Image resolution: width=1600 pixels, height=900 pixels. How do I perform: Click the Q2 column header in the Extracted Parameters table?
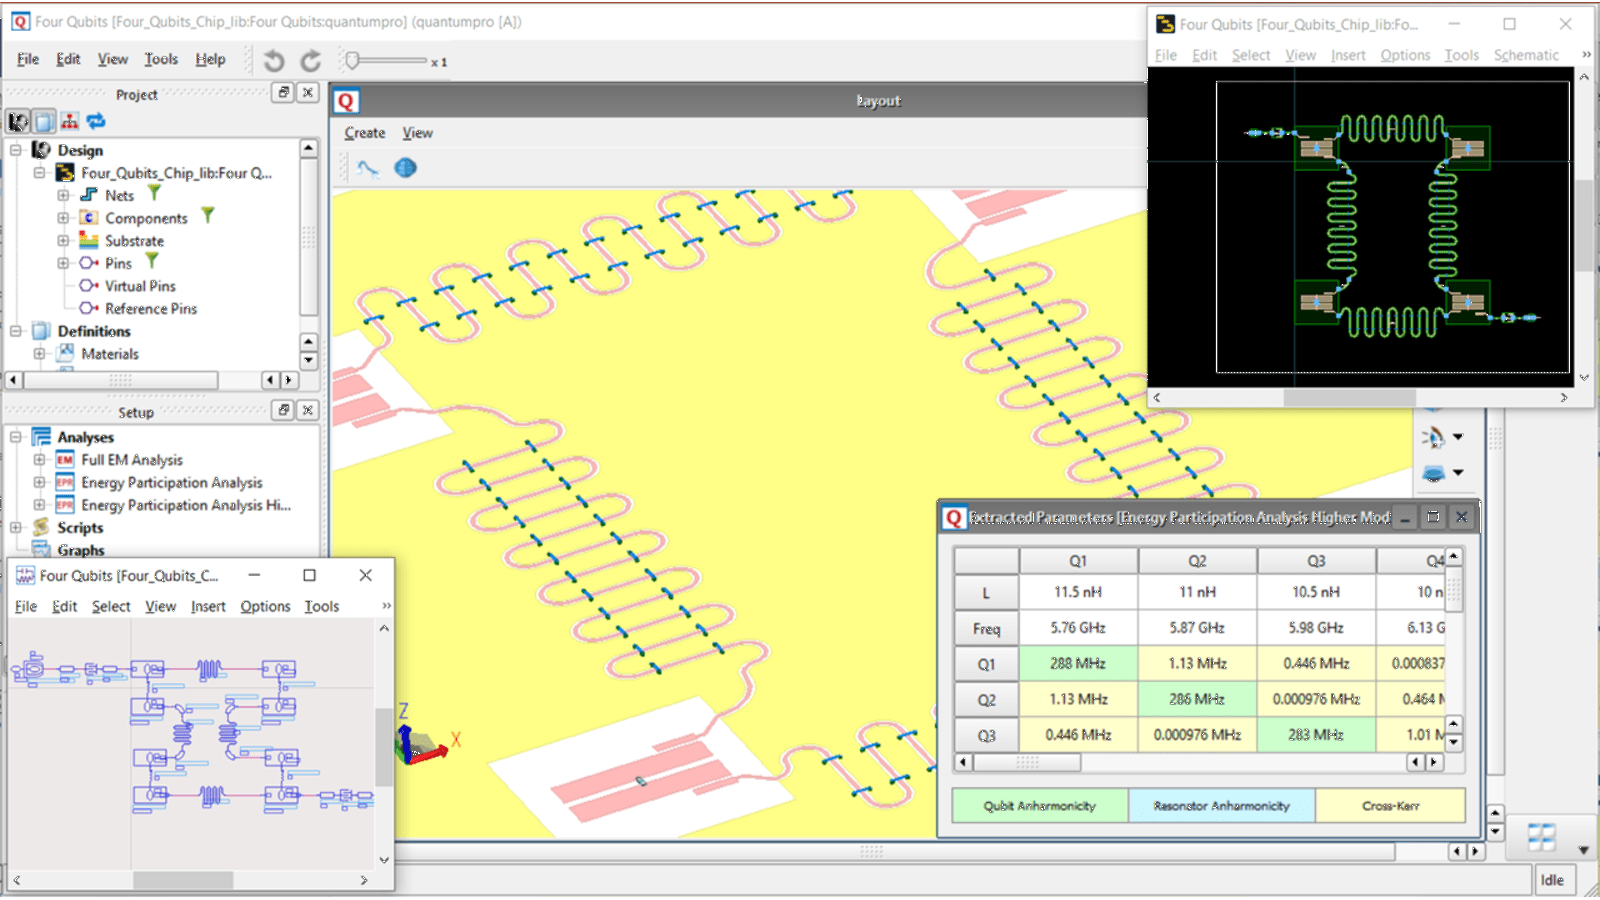coord(1197,560)
